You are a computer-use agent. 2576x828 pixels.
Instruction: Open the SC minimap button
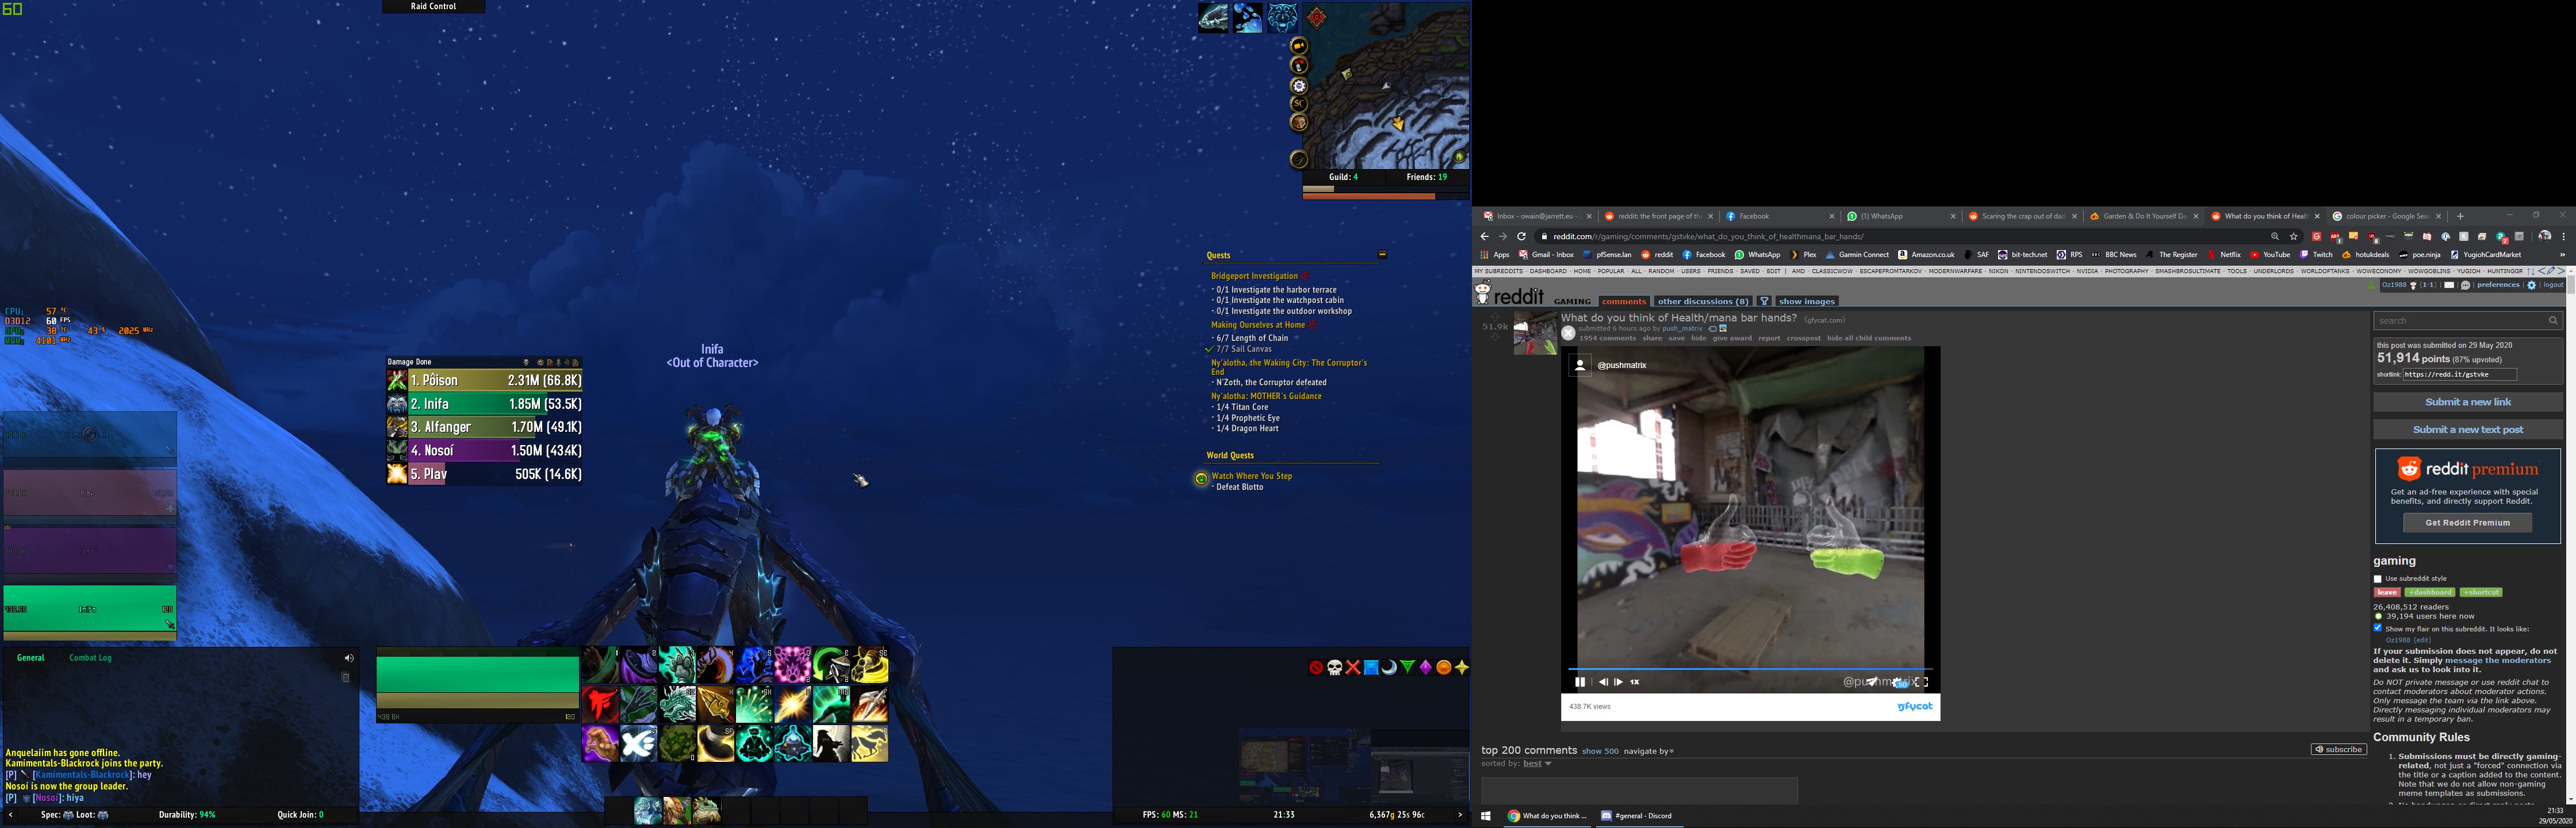point(1299,104)
